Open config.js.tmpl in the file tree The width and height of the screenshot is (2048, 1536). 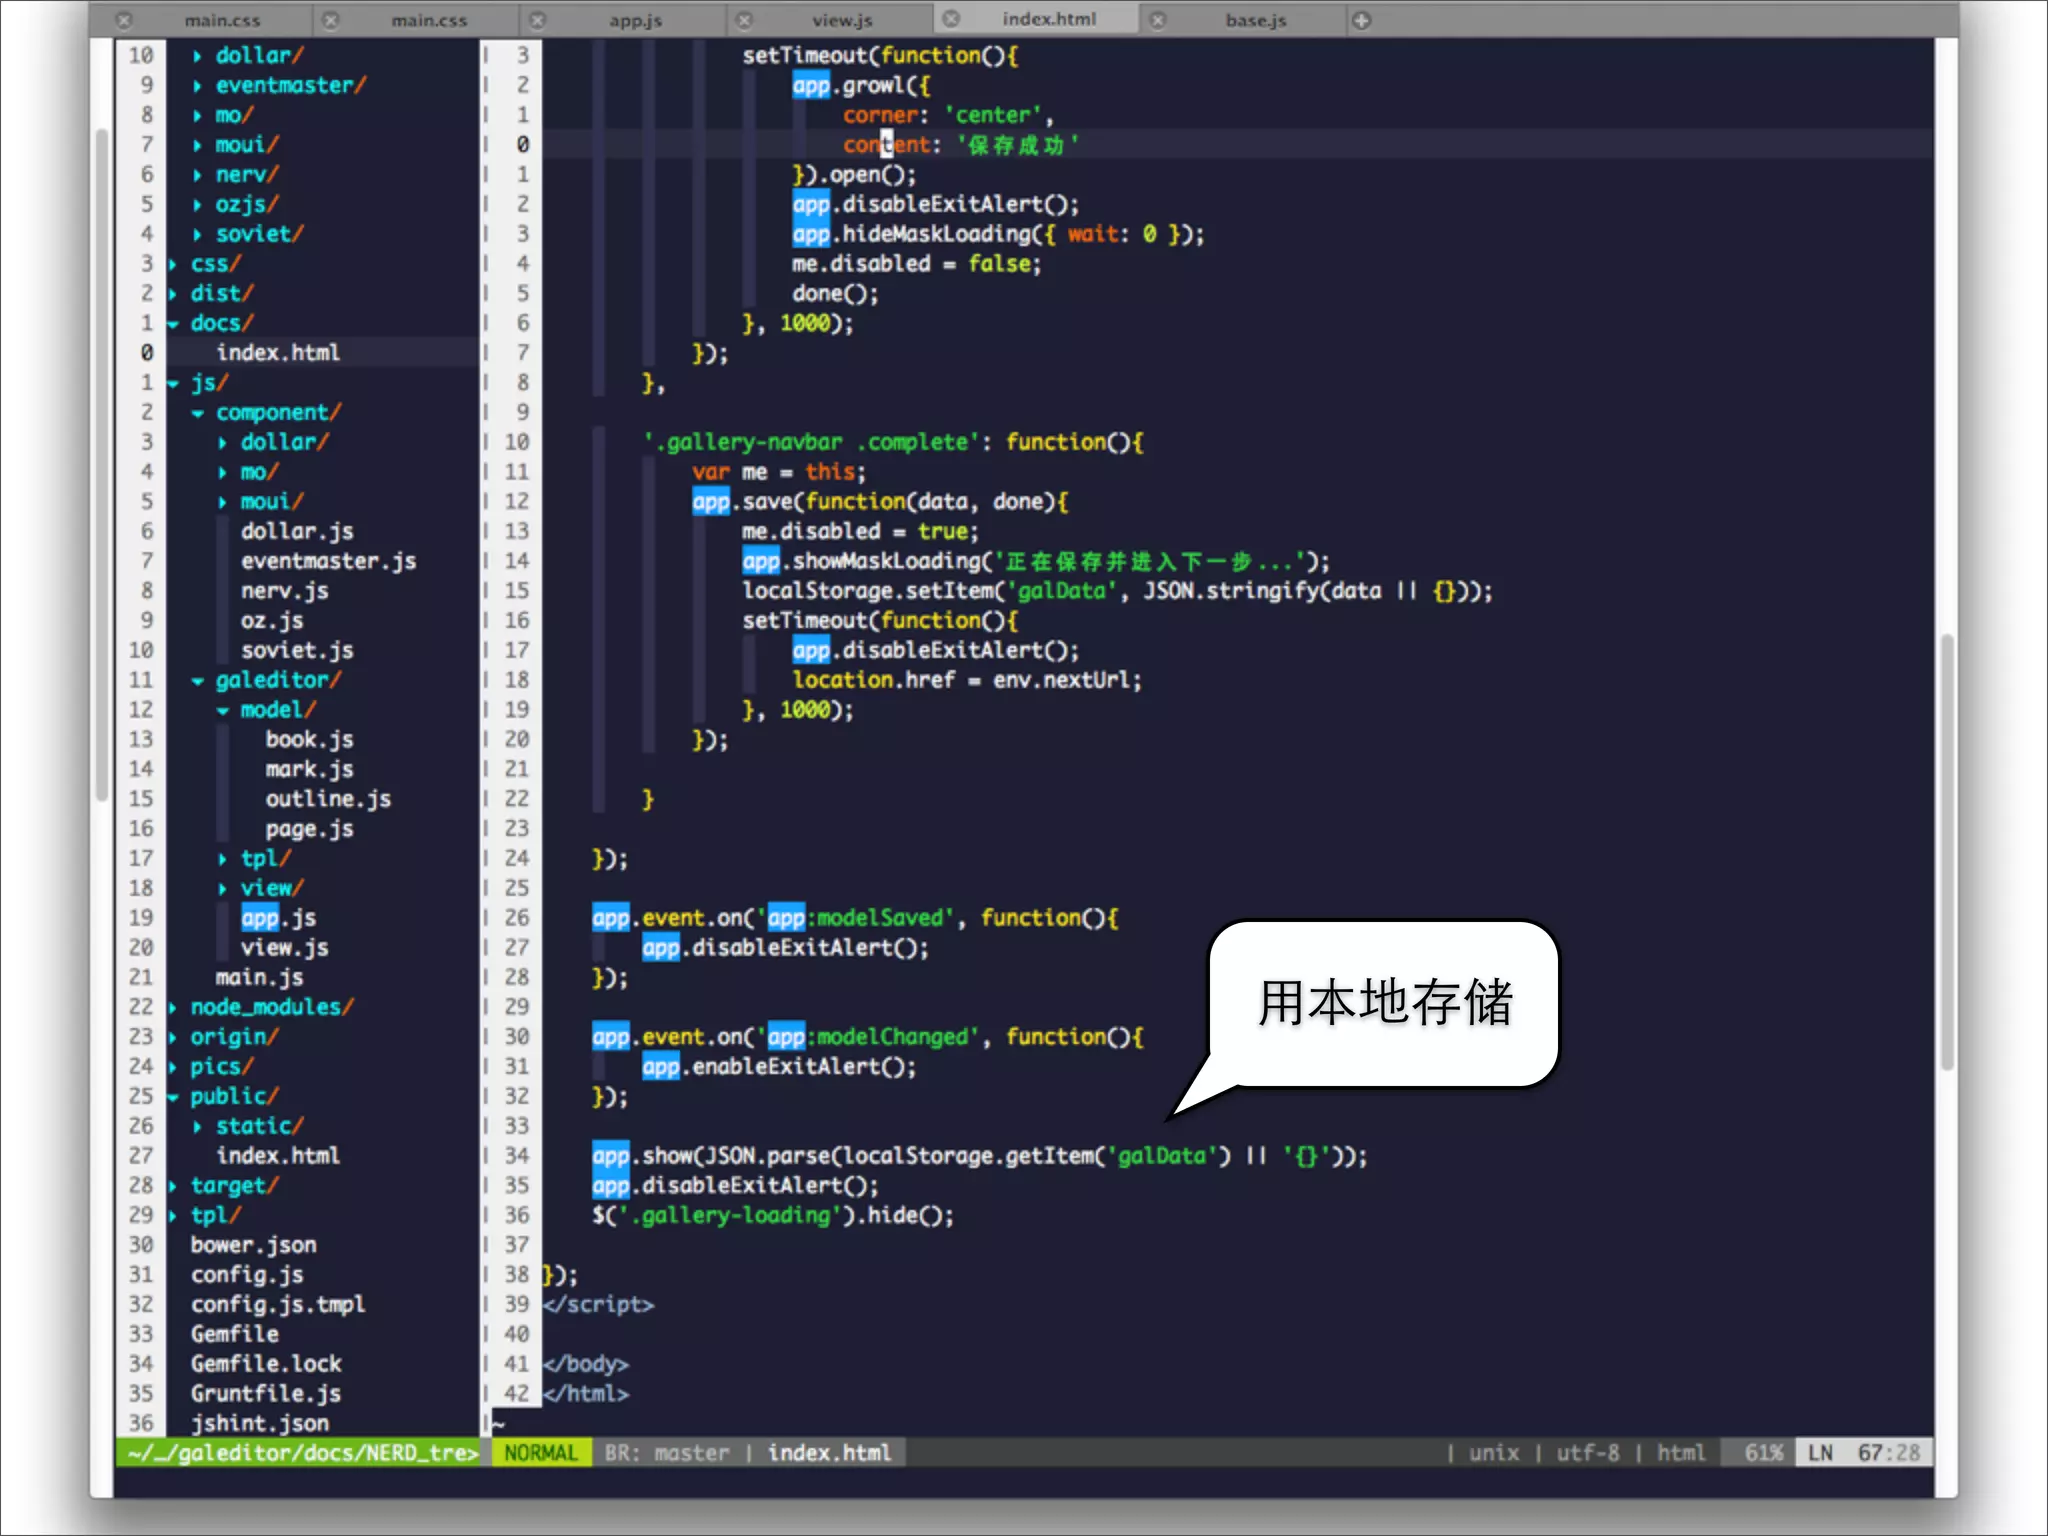(278, 1305)
